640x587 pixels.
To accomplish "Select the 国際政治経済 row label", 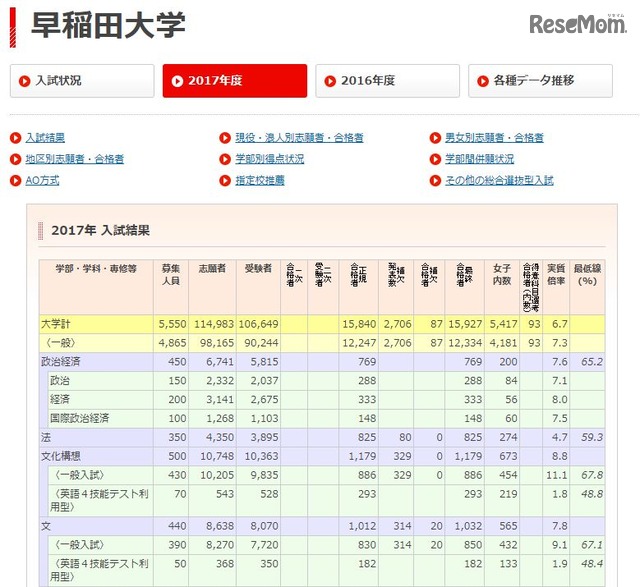I will [x=80, y=418].
